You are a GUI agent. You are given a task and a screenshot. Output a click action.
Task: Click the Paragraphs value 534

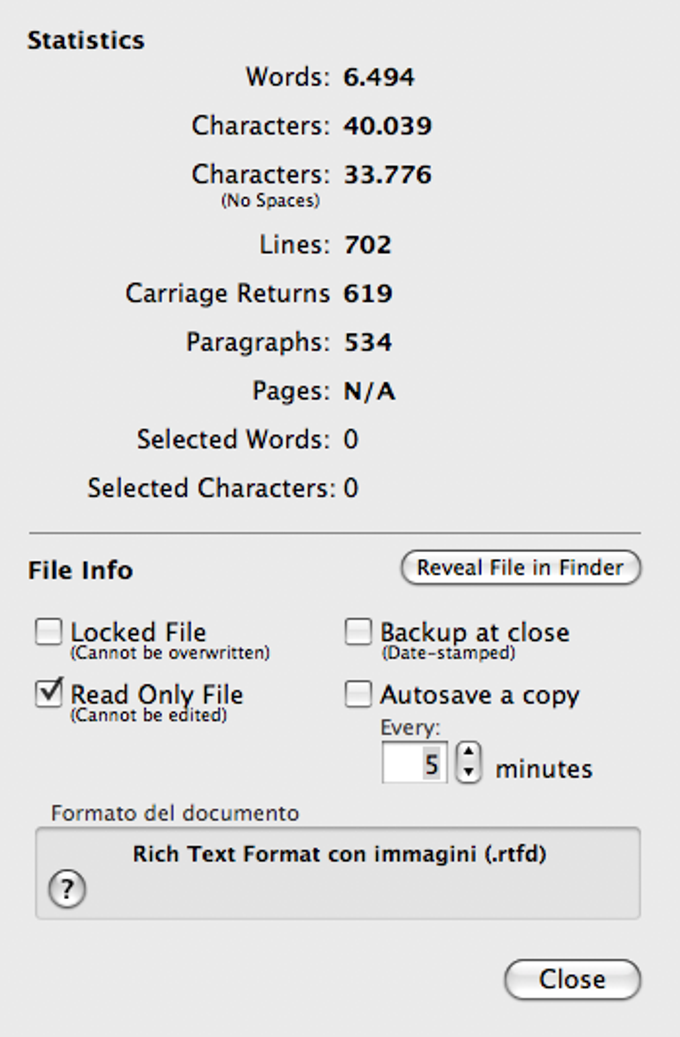click(x=367, y=343)
